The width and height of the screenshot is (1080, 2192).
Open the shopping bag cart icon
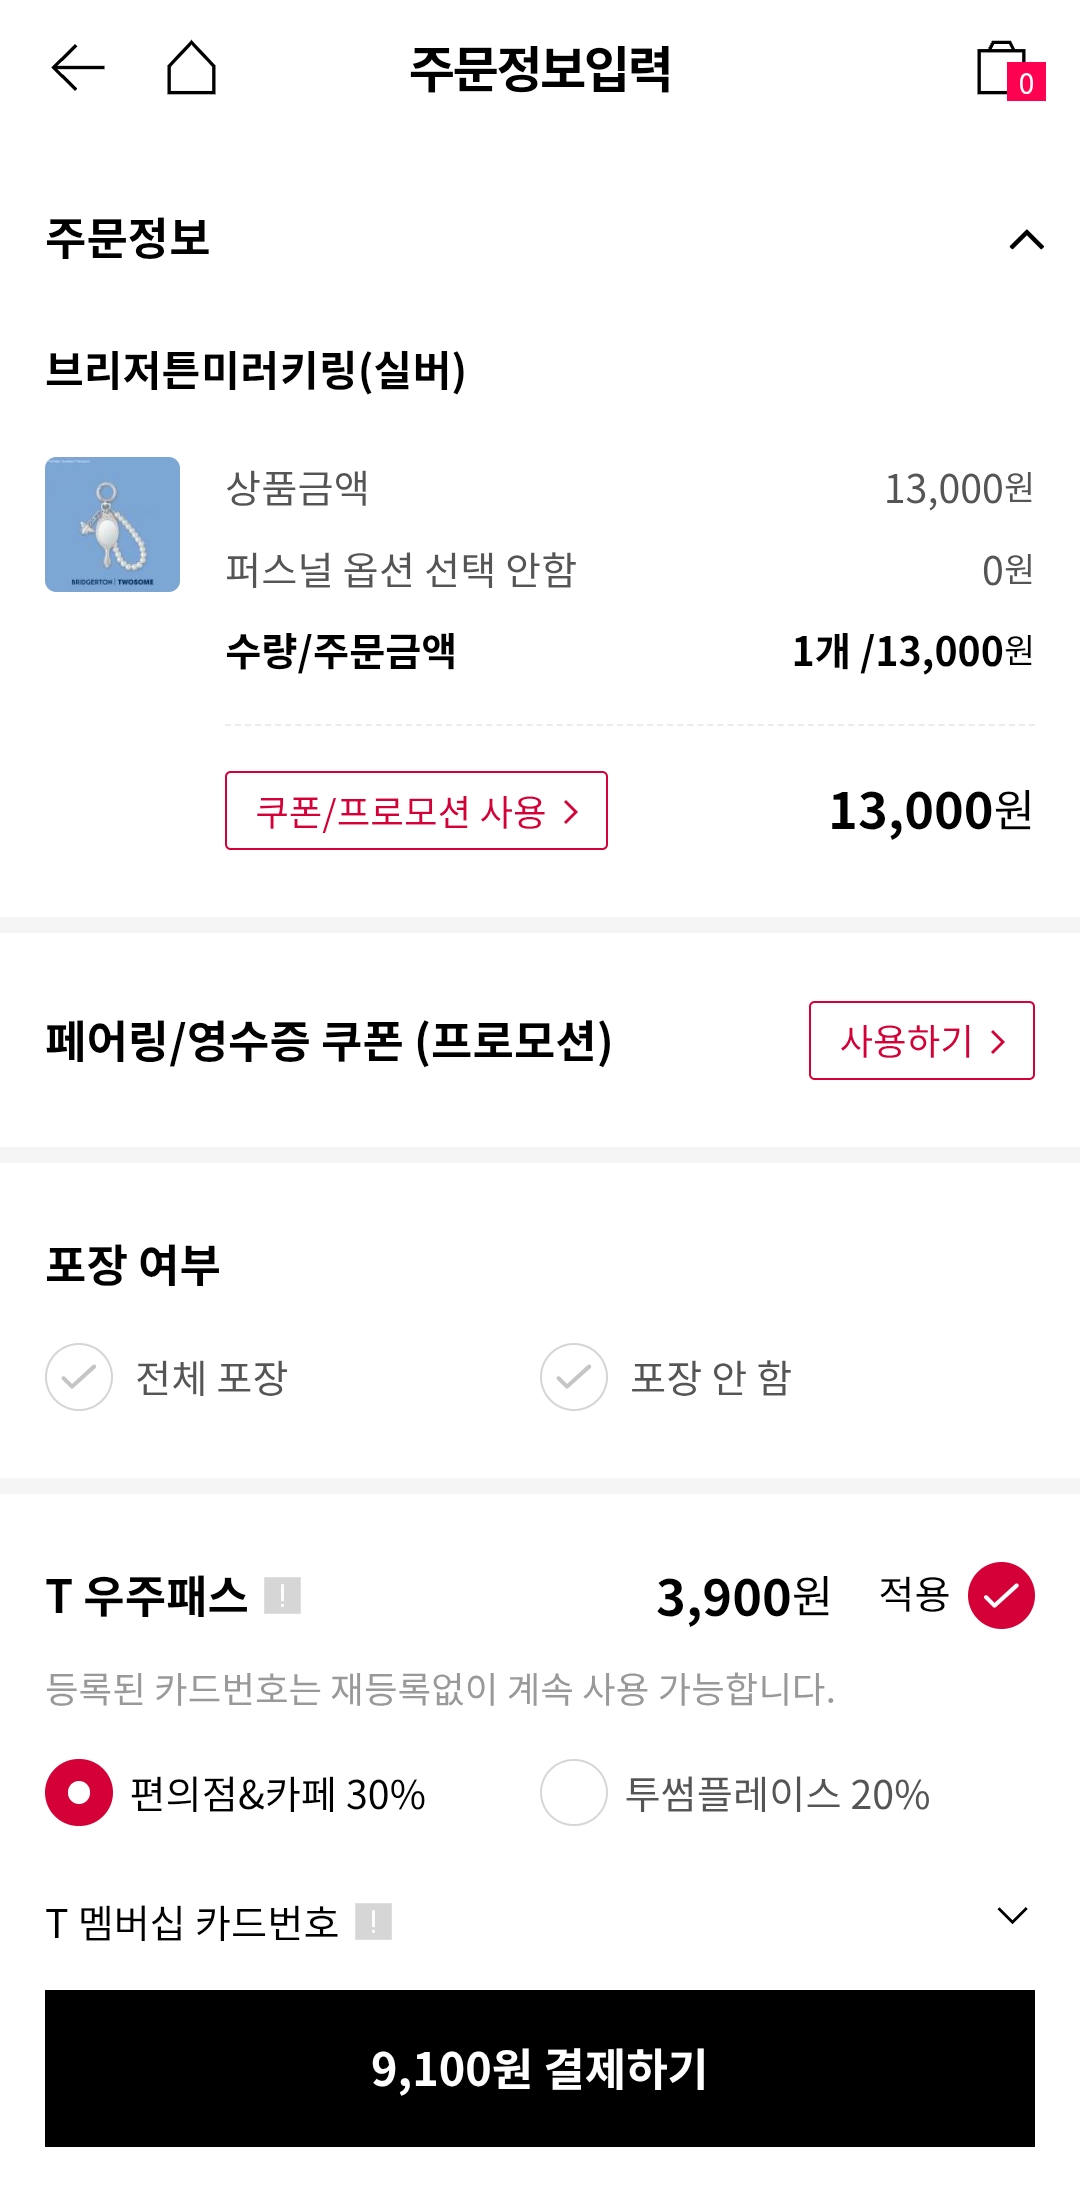click(1008, 70)
